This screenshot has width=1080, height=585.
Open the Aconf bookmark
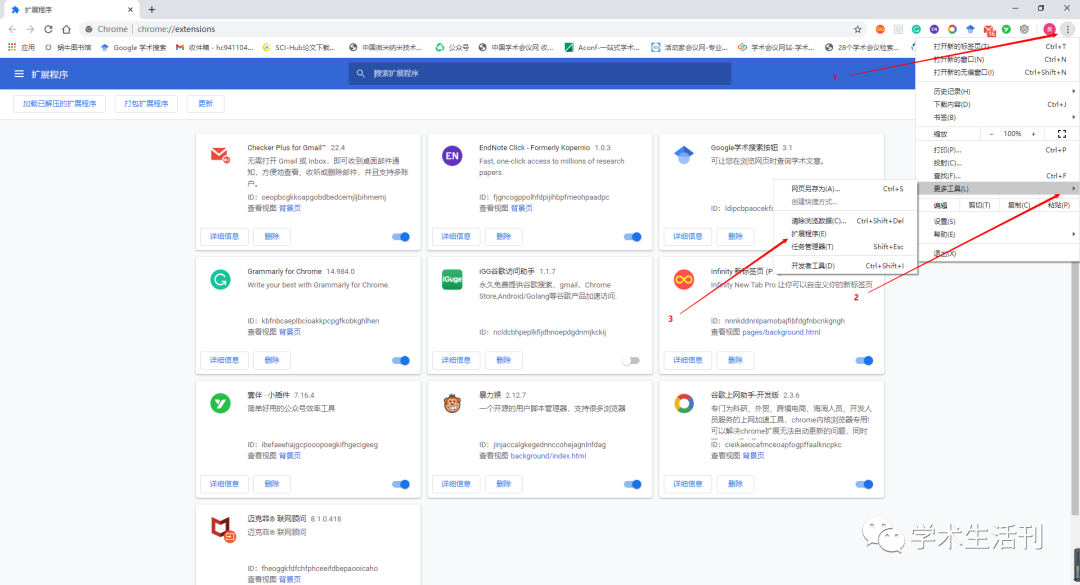pos(602,48)
